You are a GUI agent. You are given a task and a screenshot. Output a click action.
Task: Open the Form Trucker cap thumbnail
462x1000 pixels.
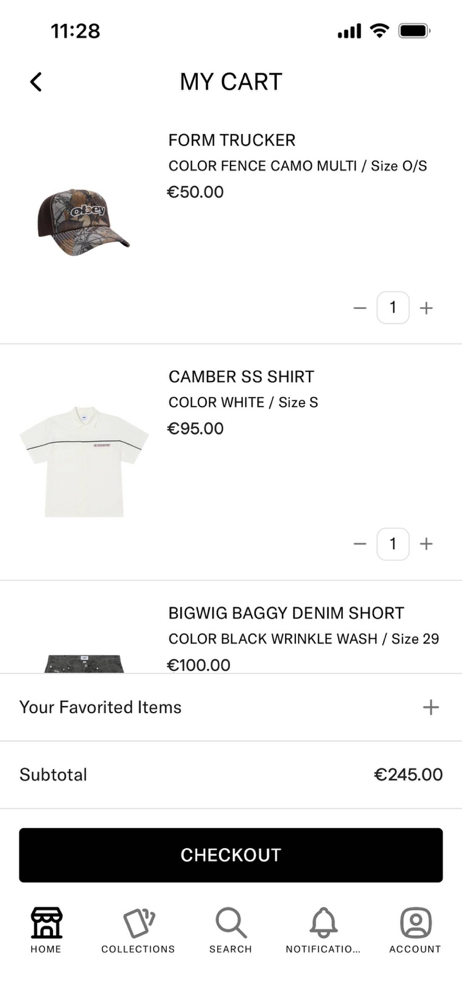[x=84, y=222]
